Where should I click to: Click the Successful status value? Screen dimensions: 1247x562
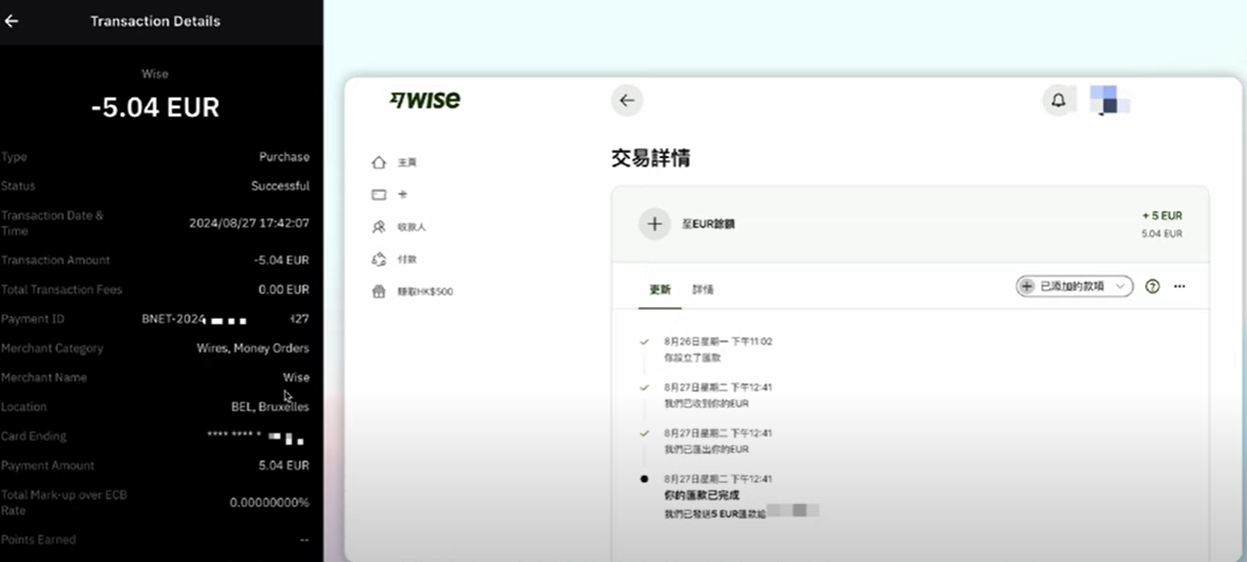[280, 186]
